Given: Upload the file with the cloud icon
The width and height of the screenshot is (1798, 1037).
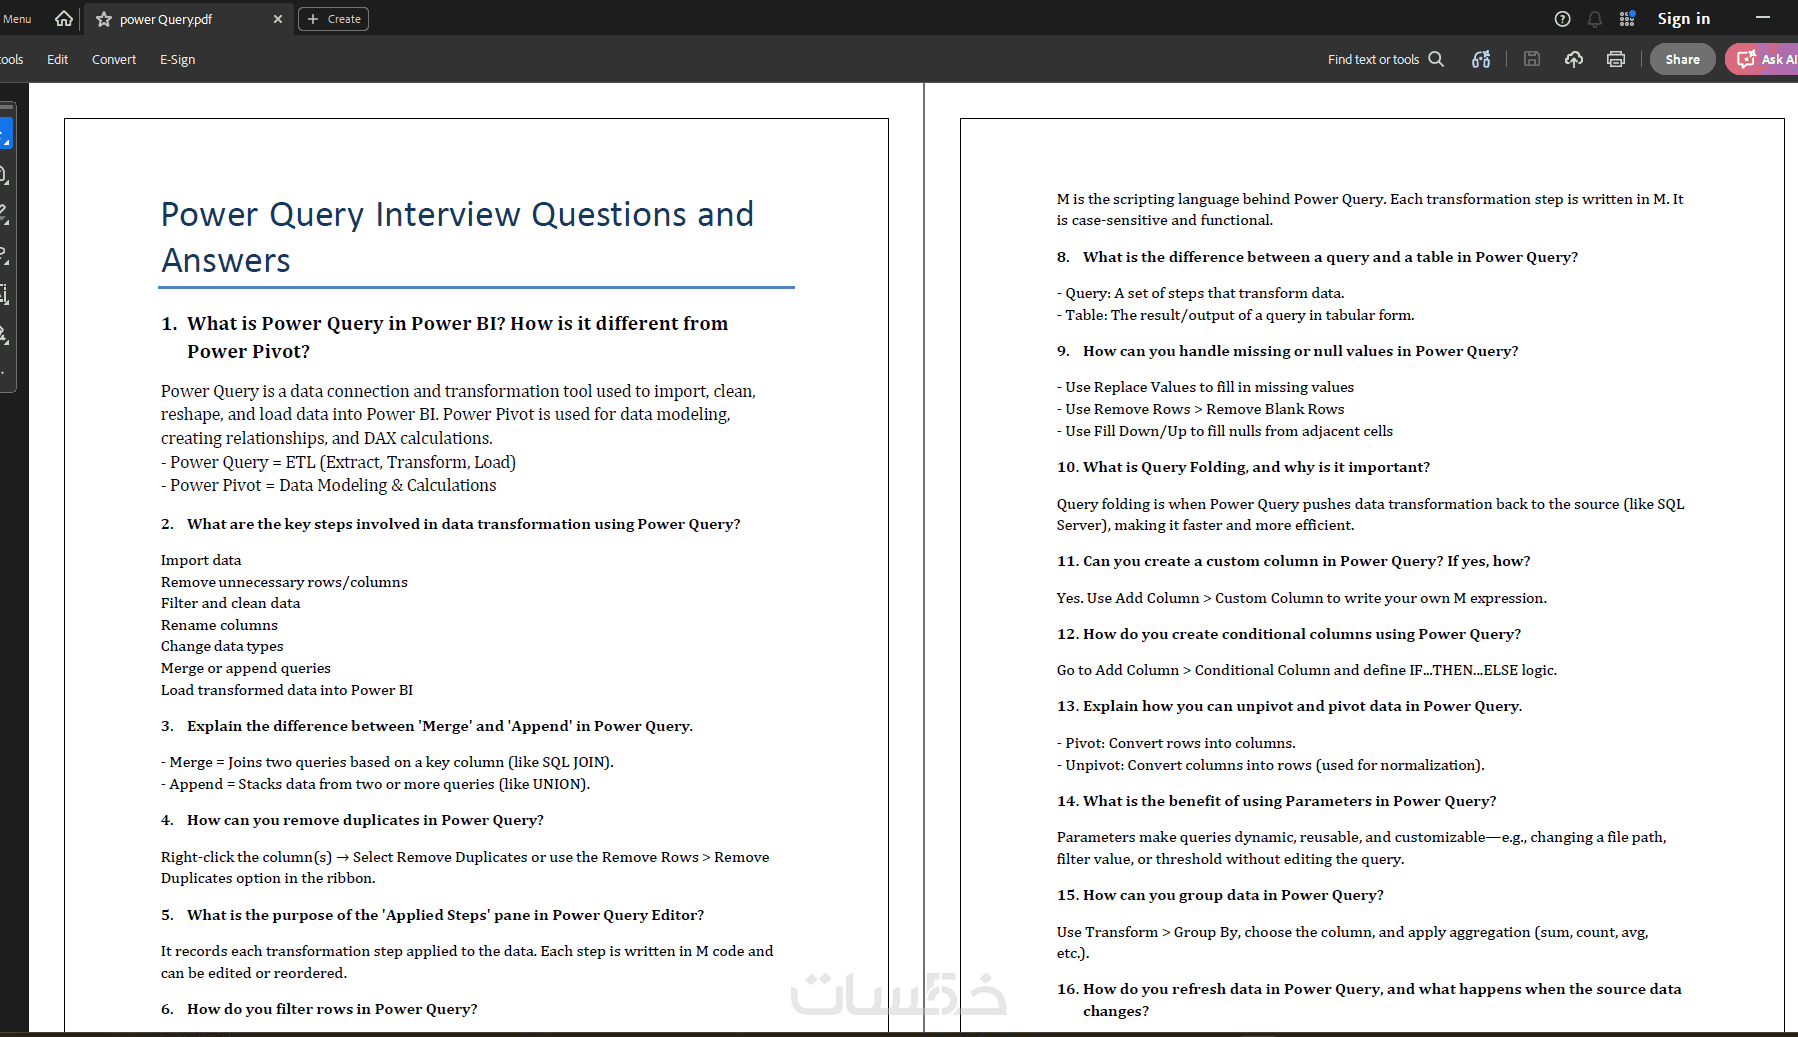Looking at the screenshot, I should pos(1574,59).
